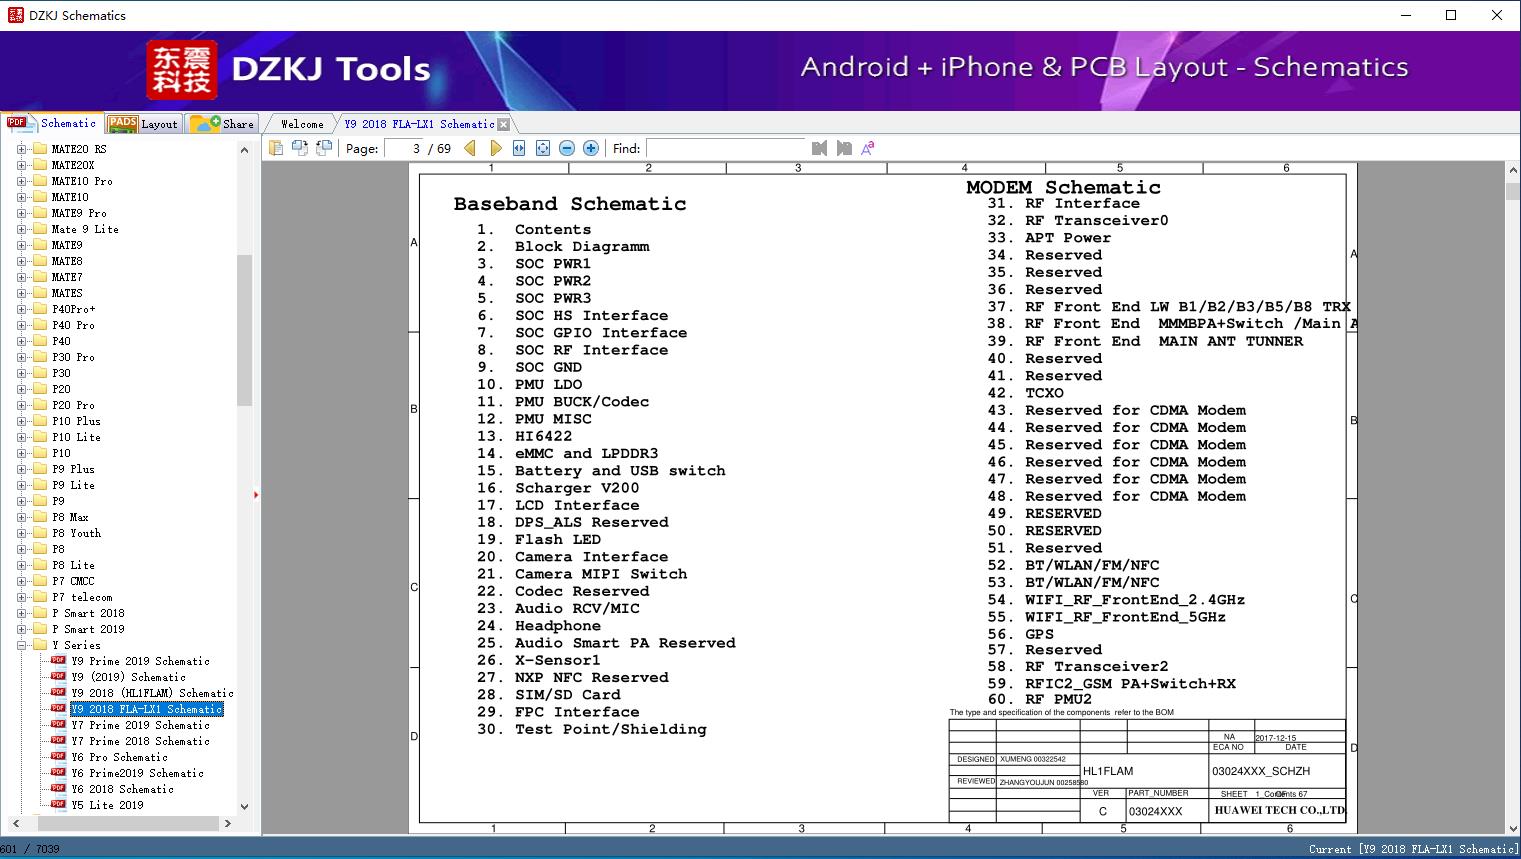1521x859 pixels.
Task: Select the Y9 2018 FLA-LX1 Schematic document tab
Action: point(419,124)
